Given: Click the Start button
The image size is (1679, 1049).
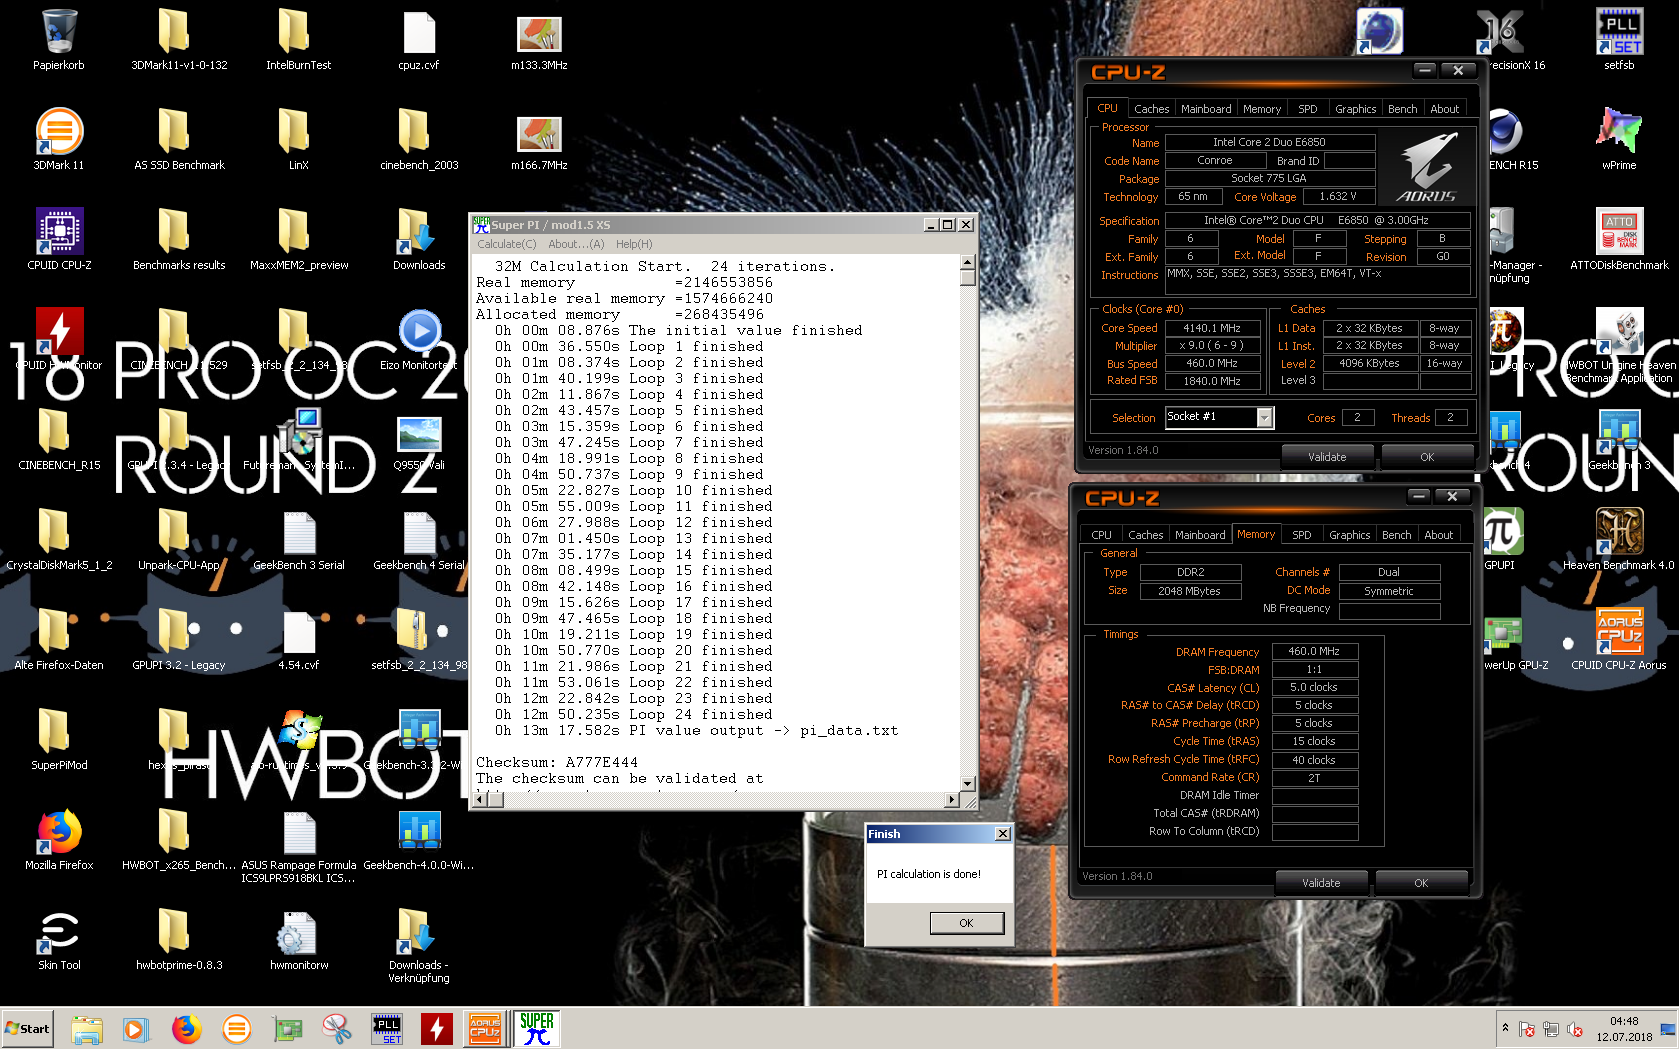Looking at the screenshot, I should point(28,1028).
